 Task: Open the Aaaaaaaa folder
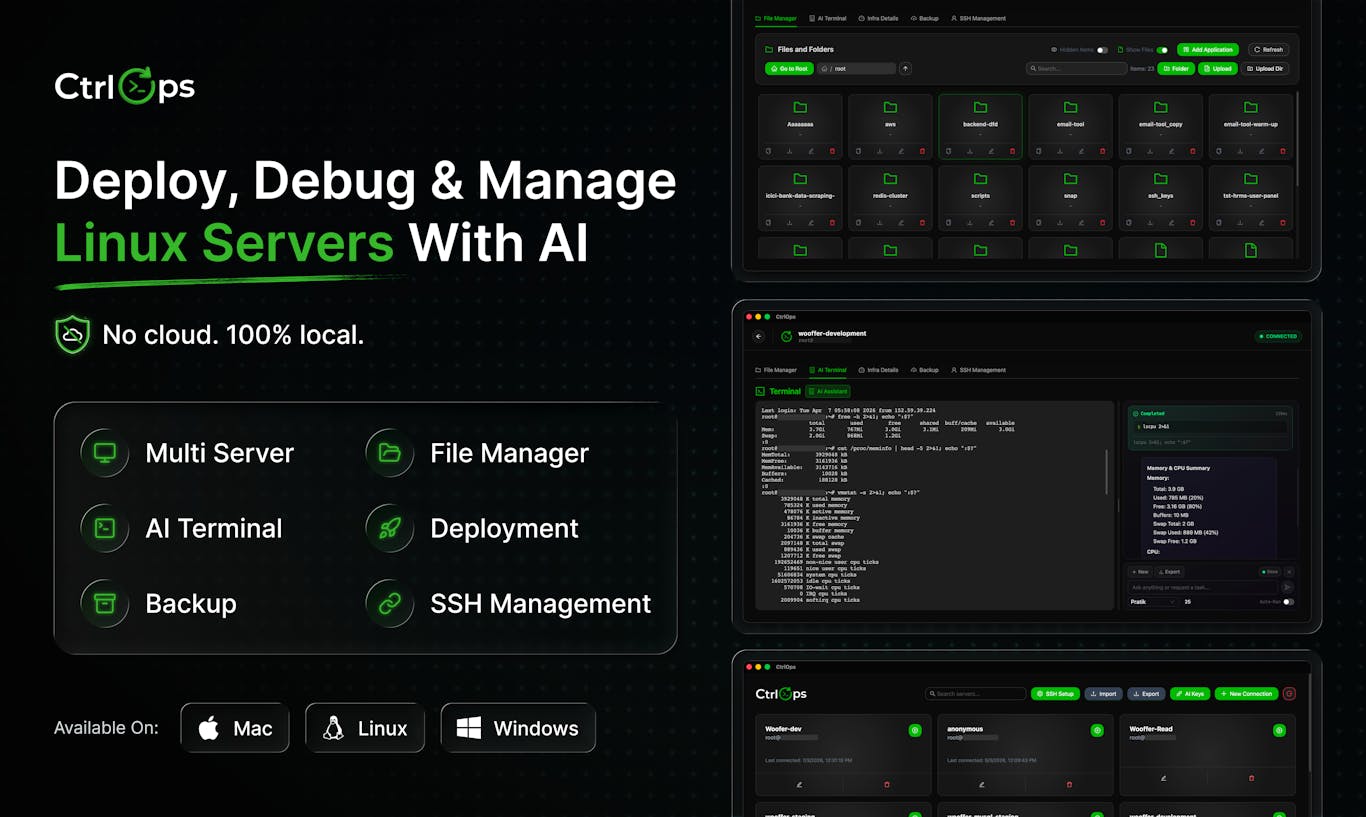point(800,126)
